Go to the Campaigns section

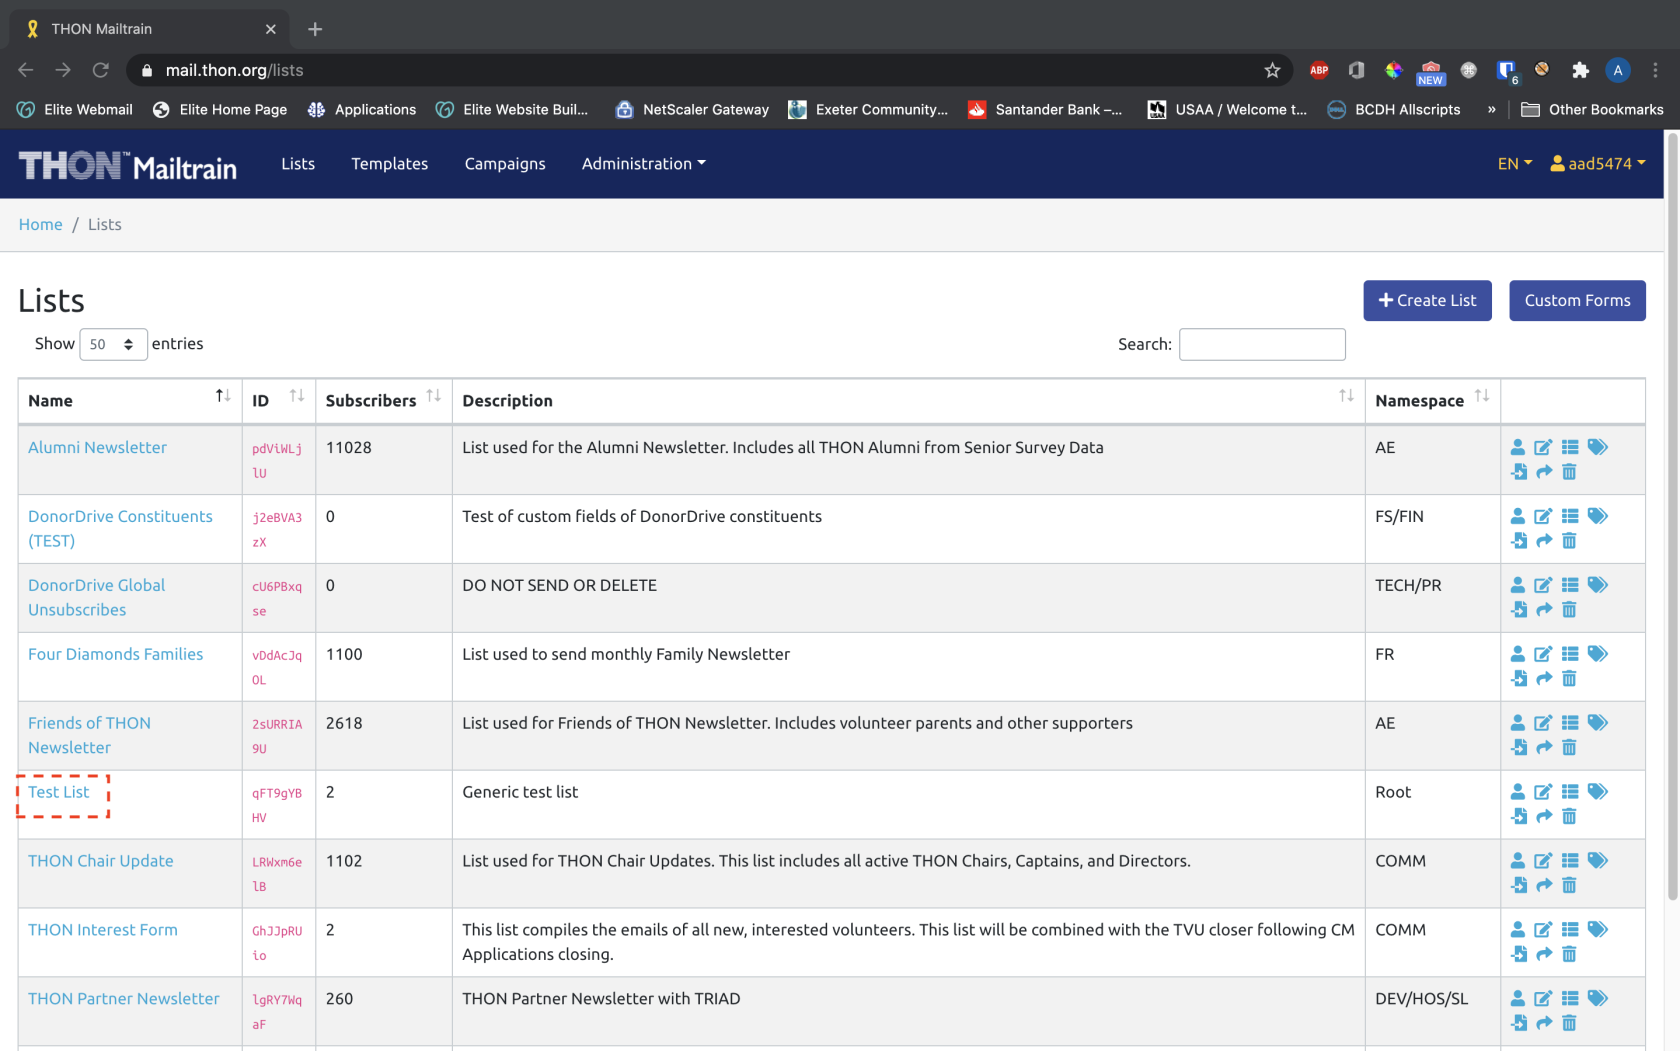[505, 163]
